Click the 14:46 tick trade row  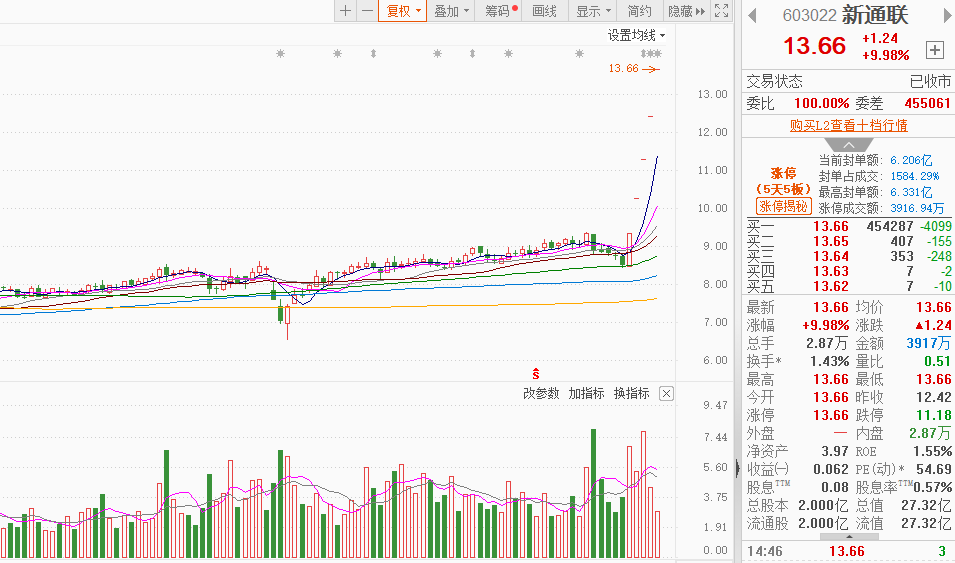pos(848,551)
